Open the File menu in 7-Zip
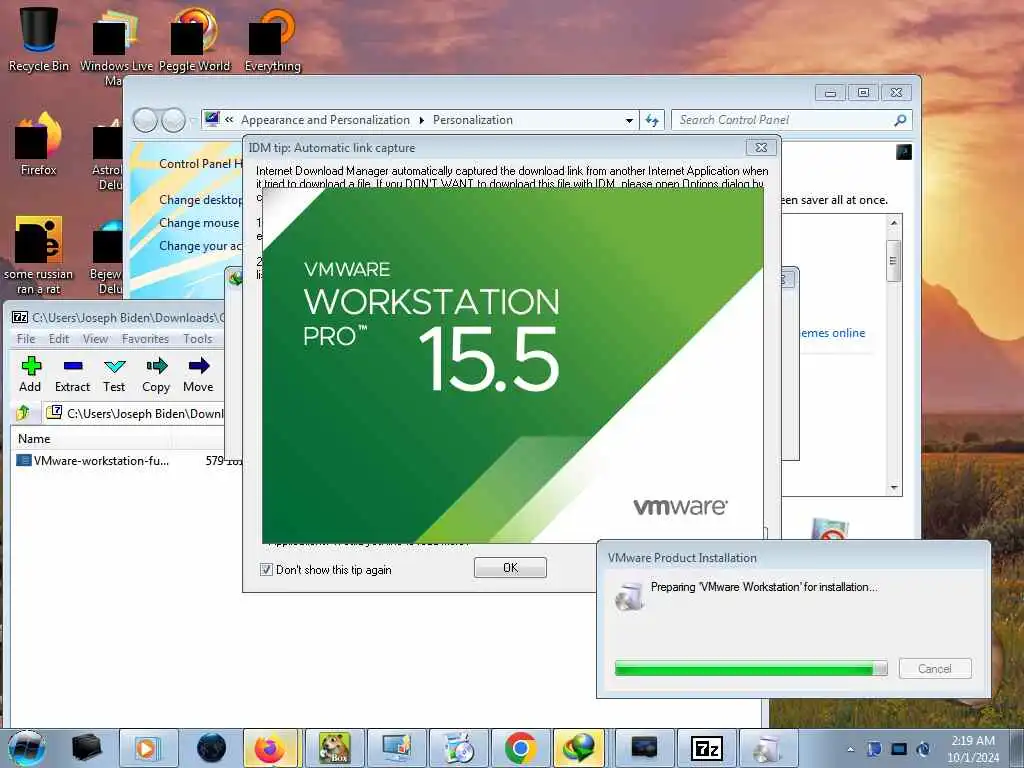This screenshot has height=768, width=1024. point(26,338)
